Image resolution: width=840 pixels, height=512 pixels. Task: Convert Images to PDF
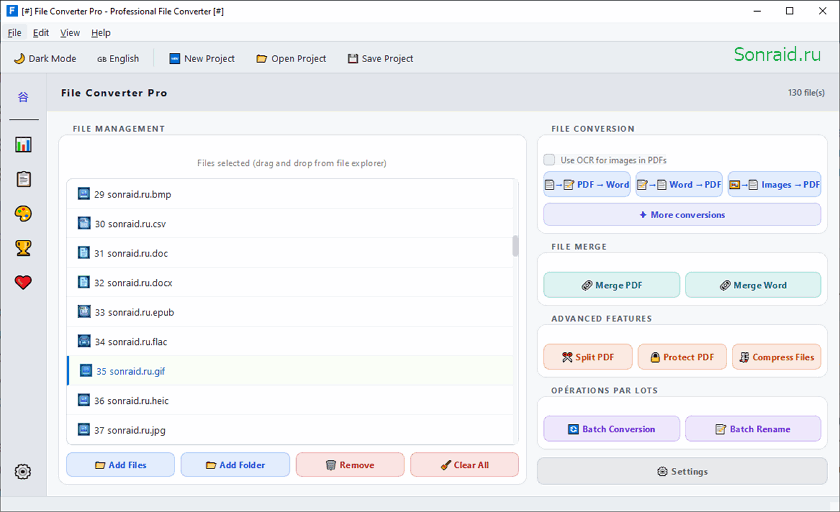coord(774,184)
